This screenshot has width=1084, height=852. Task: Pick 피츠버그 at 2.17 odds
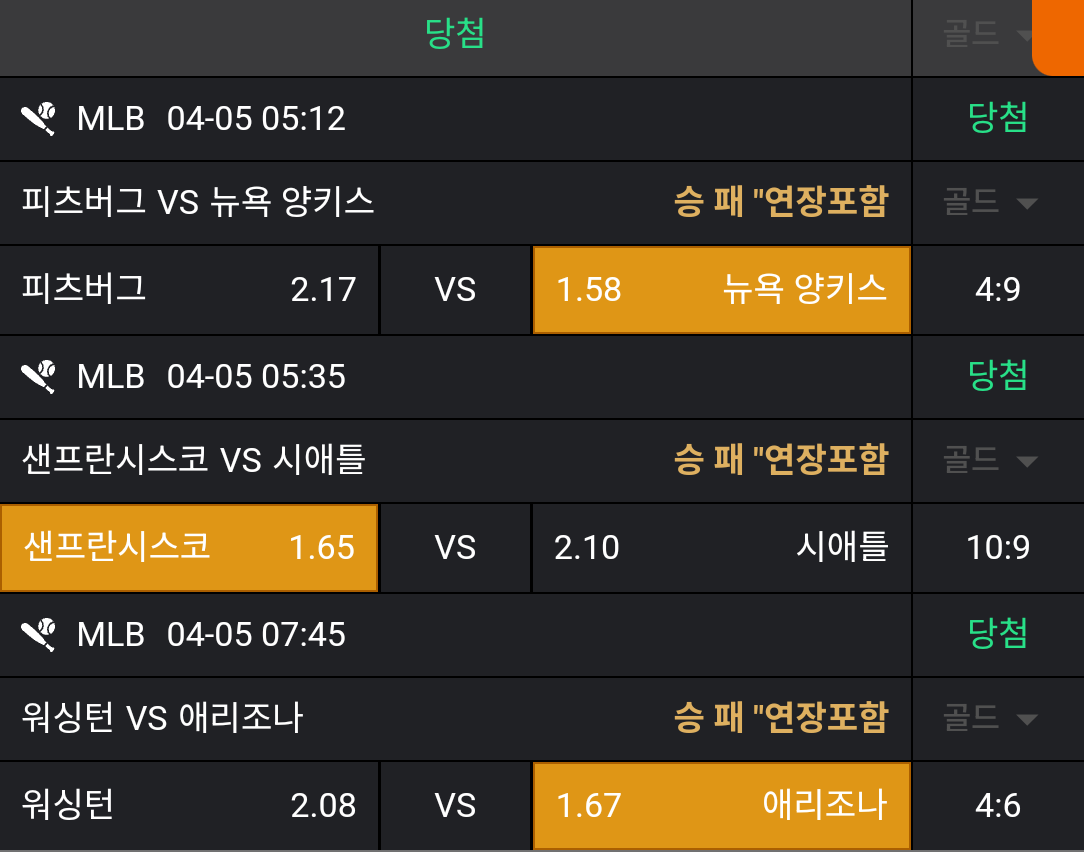189,290
